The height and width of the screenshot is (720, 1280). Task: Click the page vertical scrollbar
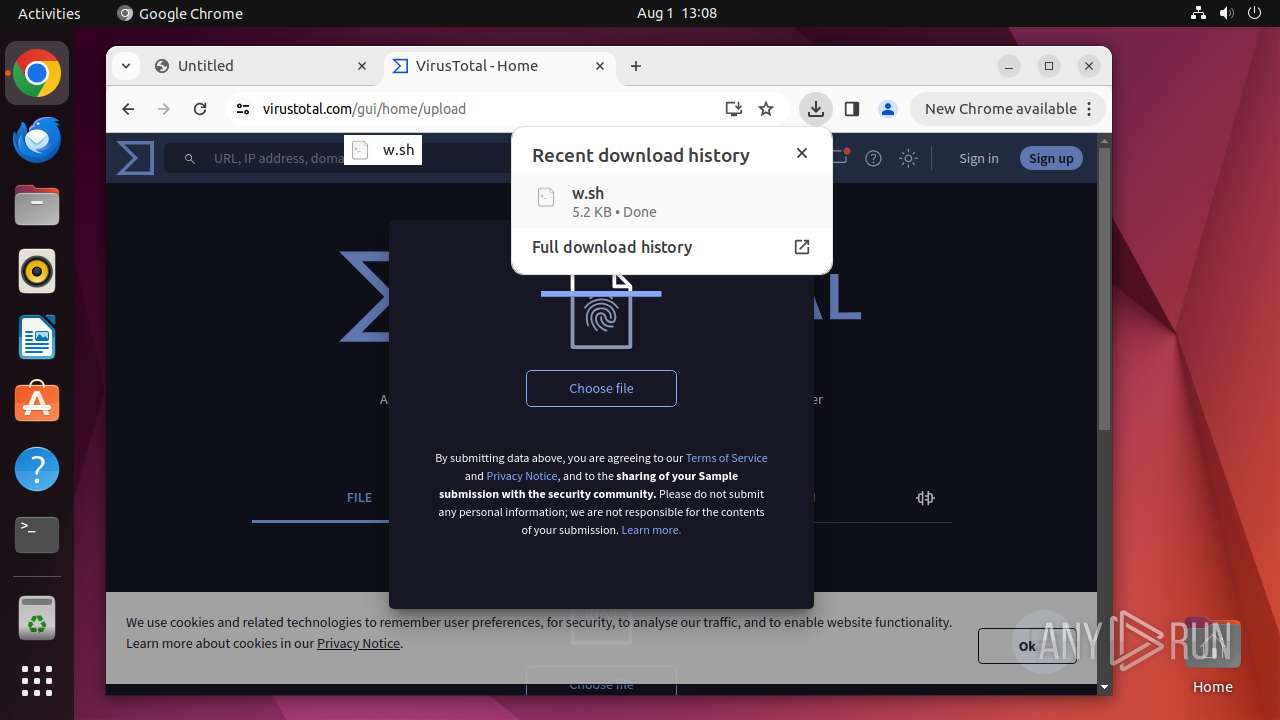coord(1104,290)
